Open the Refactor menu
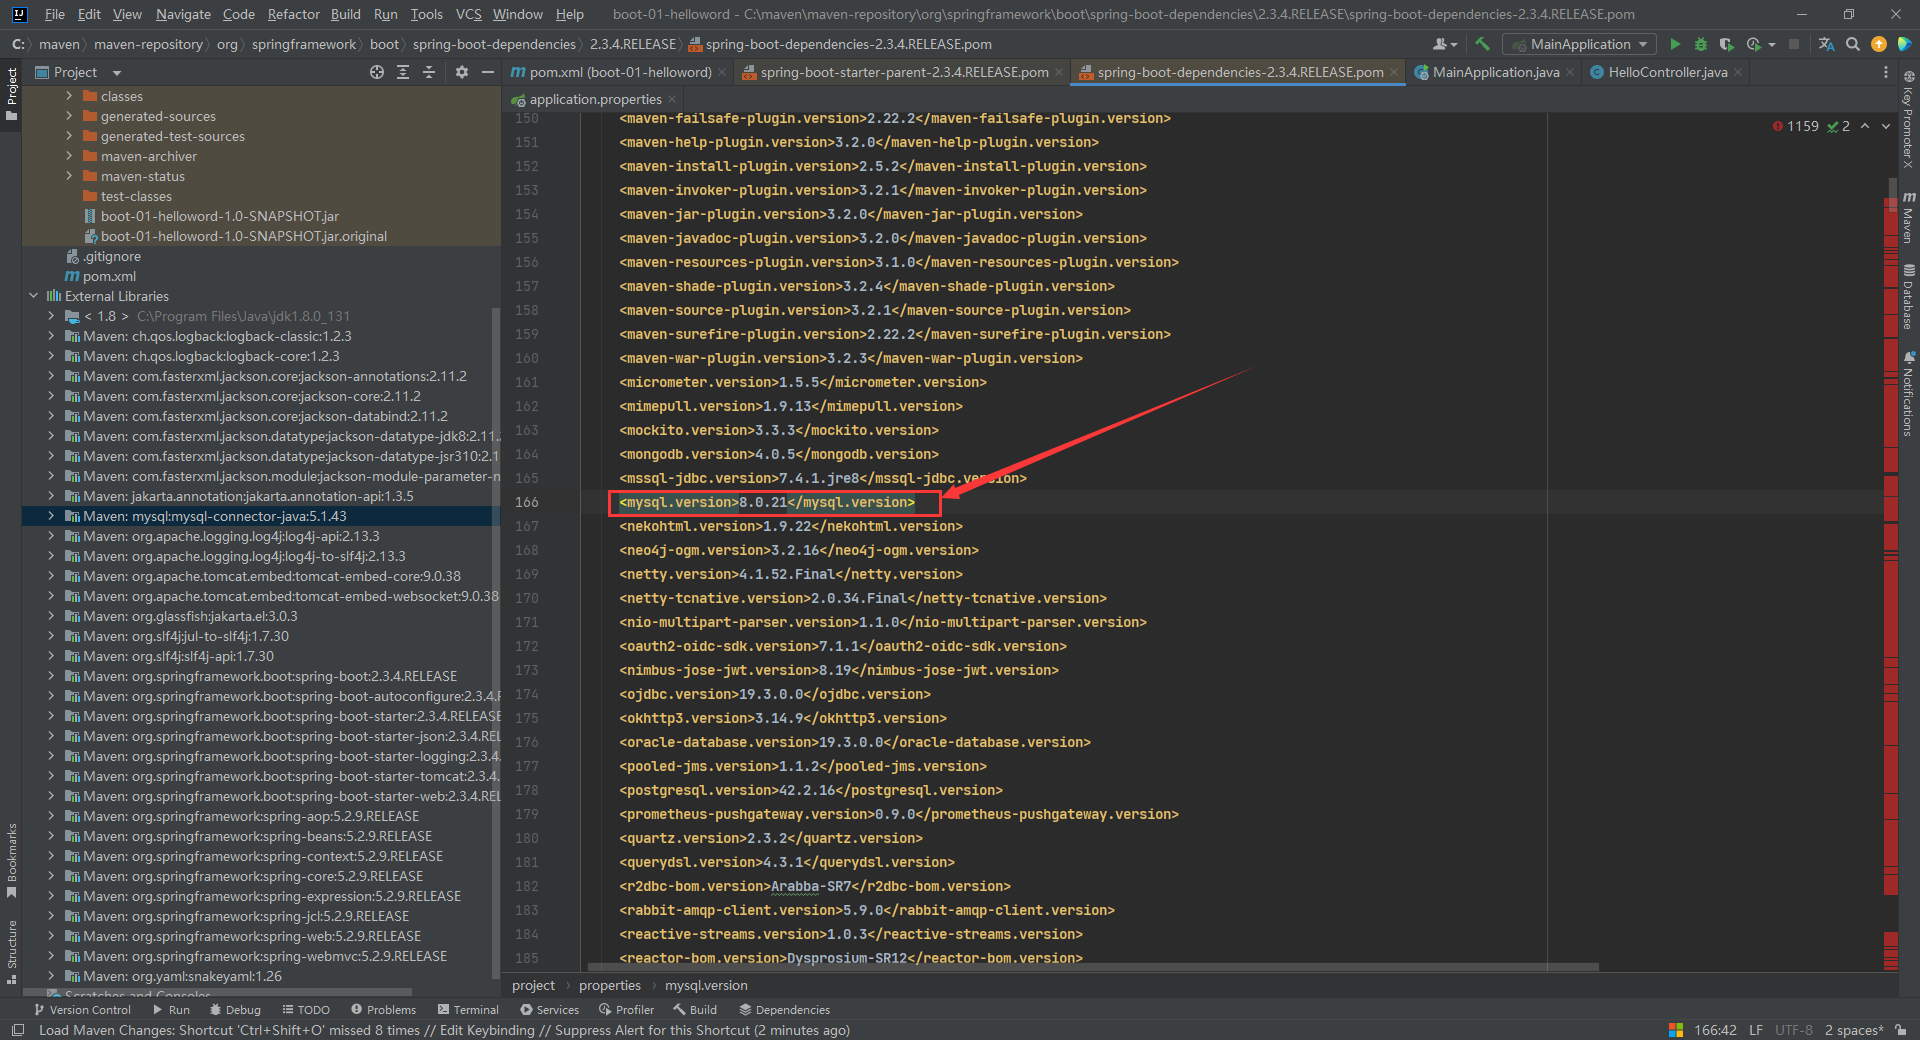The width and height of the screenshot is (1920, 1040). coord(293,14)
